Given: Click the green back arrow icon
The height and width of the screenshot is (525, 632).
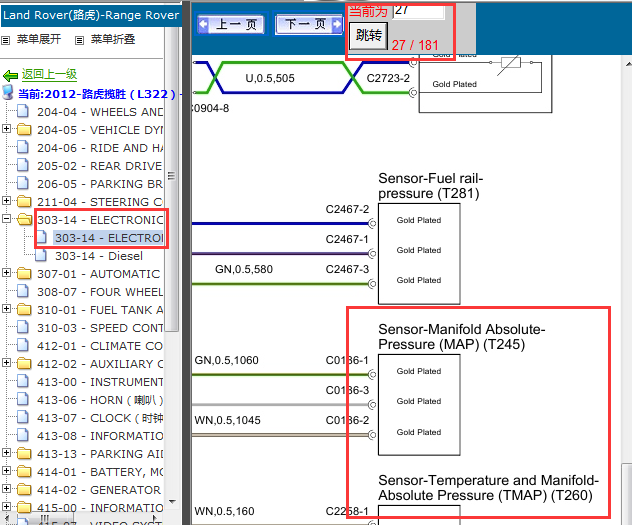Looking at the screenshot, I should click(x=11, y=75).
